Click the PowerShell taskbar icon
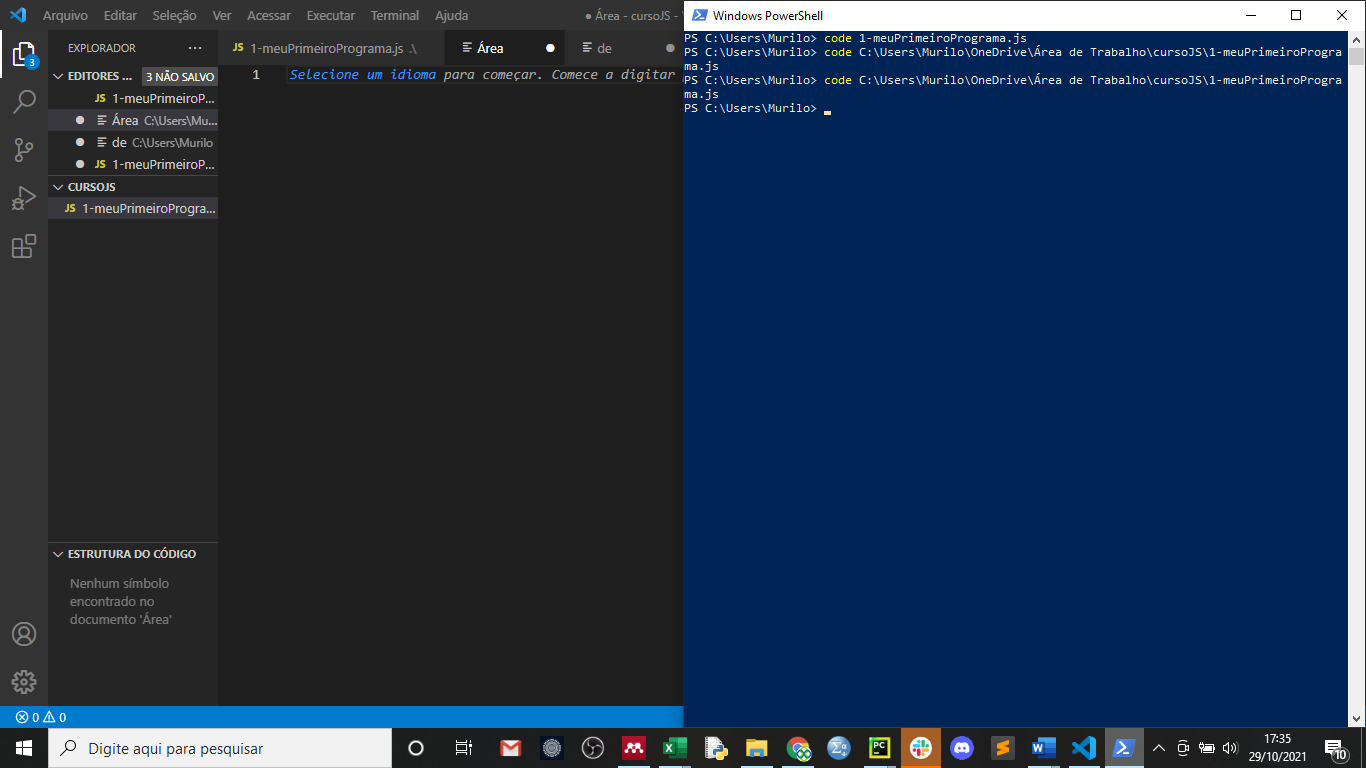Image resolution: width=1366 pixels, height=768 pixels. 1124,748
